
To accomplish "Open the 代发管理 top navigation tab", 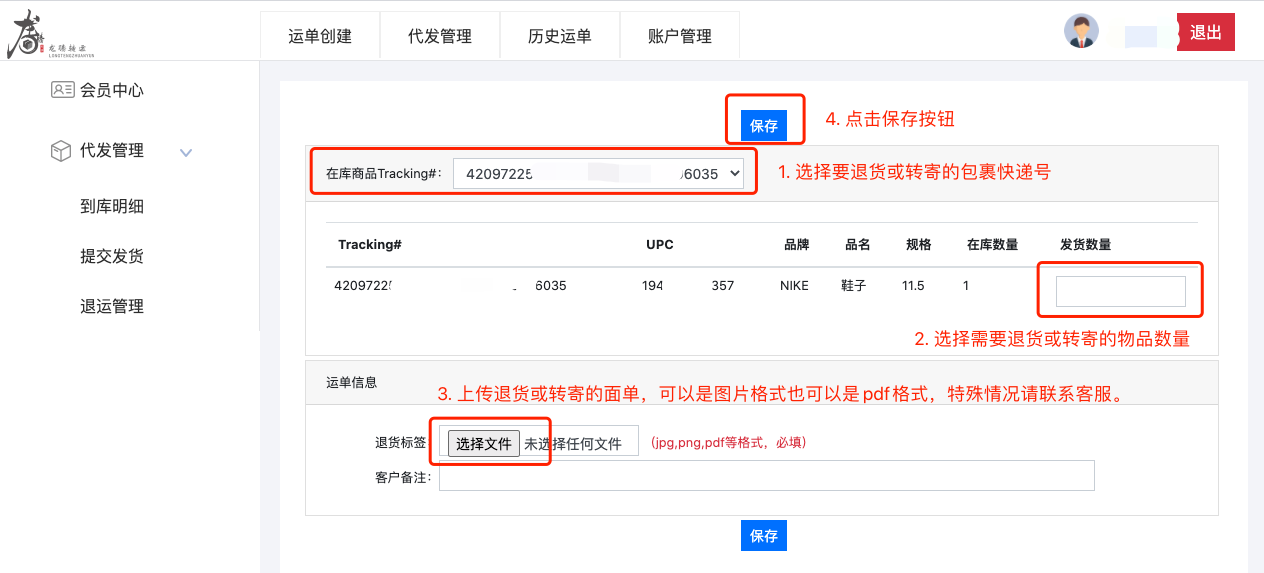I will click(440, 36).
